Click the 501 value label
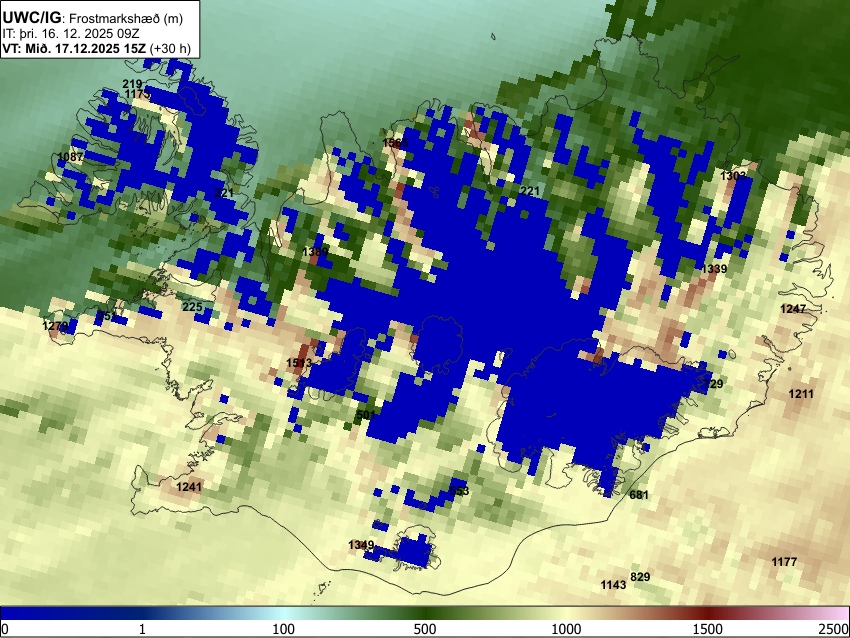This screenshot has width=850, height=638. [366, 415]
